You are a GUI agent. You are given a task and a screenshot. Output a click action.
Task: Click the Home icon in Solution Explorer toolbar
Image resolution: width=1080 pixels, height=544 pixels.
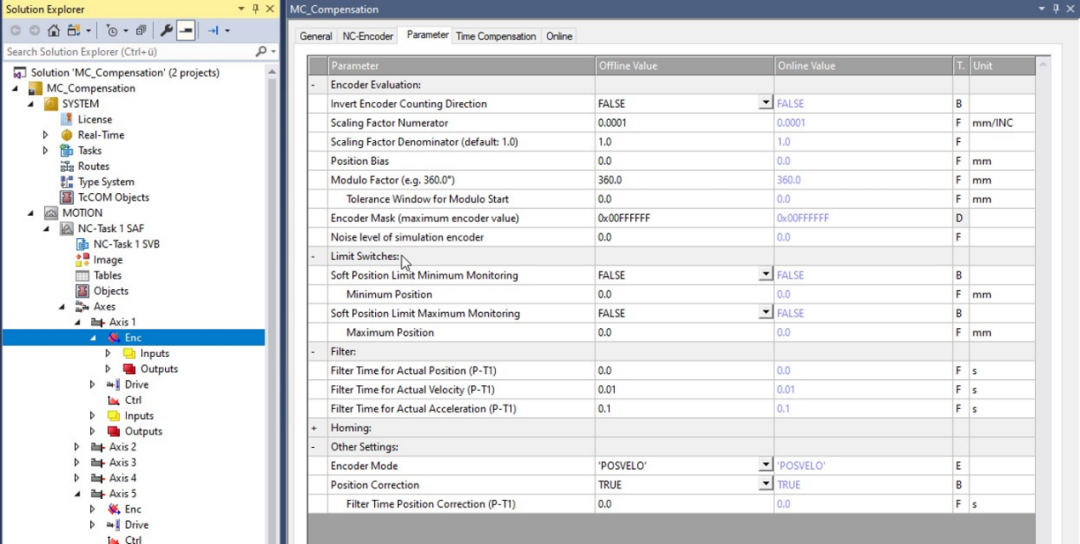click(53, 30)
